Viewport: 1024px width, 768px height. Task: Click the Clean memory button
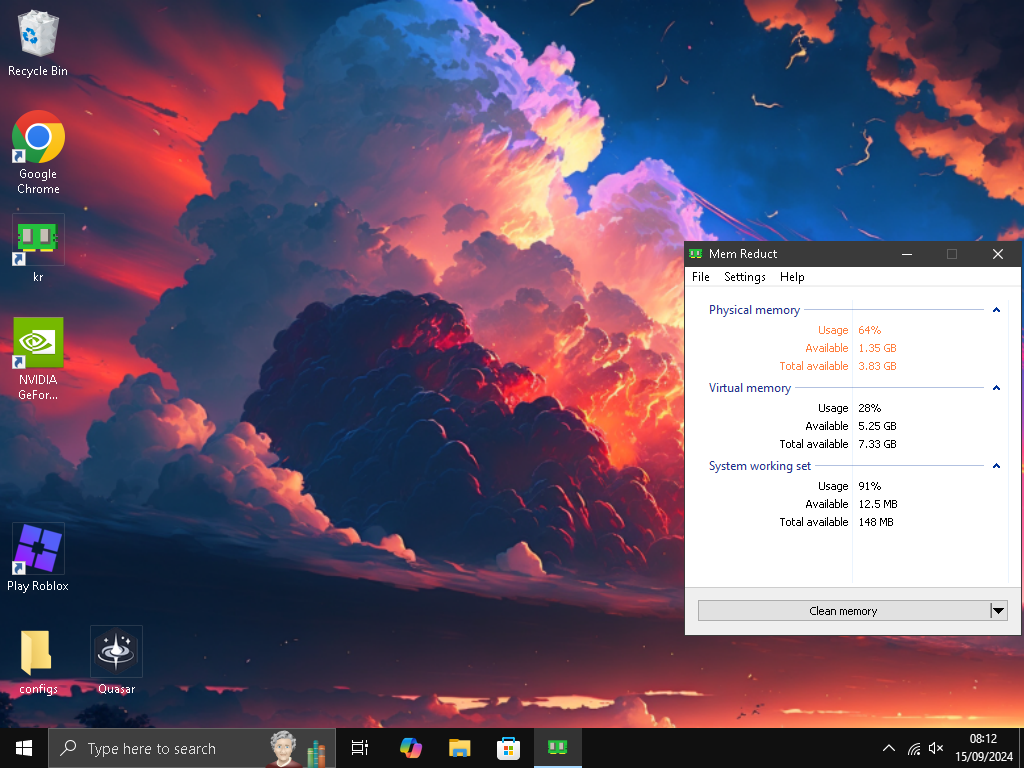[x=842, y=611]
